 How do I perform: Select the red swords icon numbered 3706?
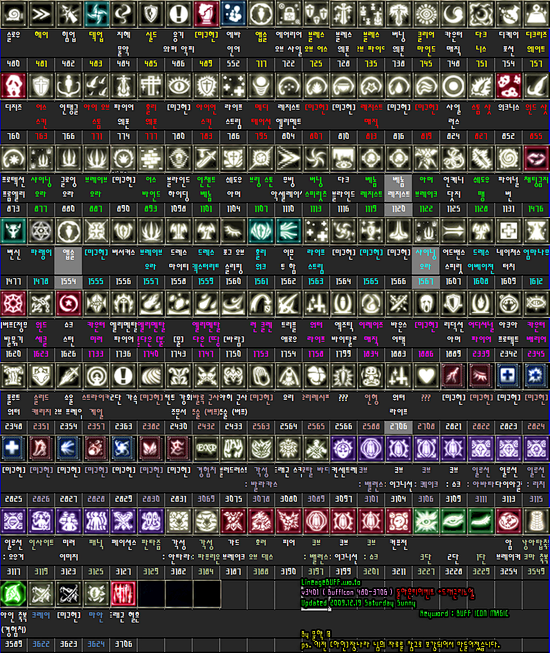124,593
